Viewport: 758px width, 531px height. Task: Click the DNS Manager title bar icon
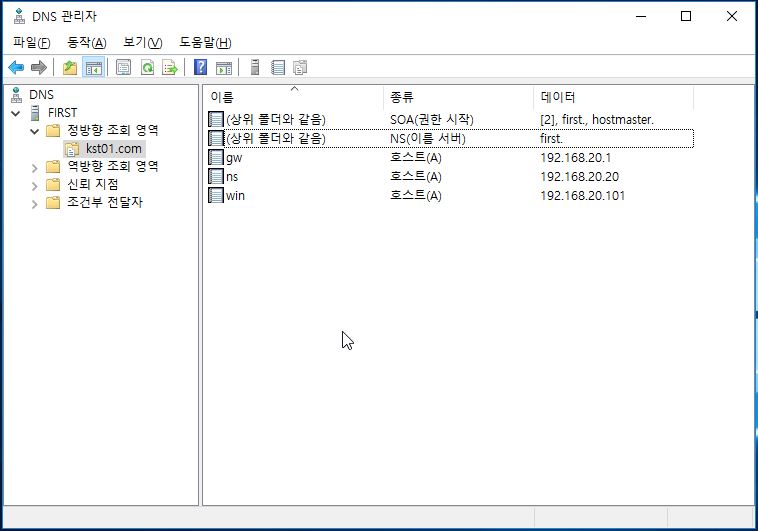(19, 16)
